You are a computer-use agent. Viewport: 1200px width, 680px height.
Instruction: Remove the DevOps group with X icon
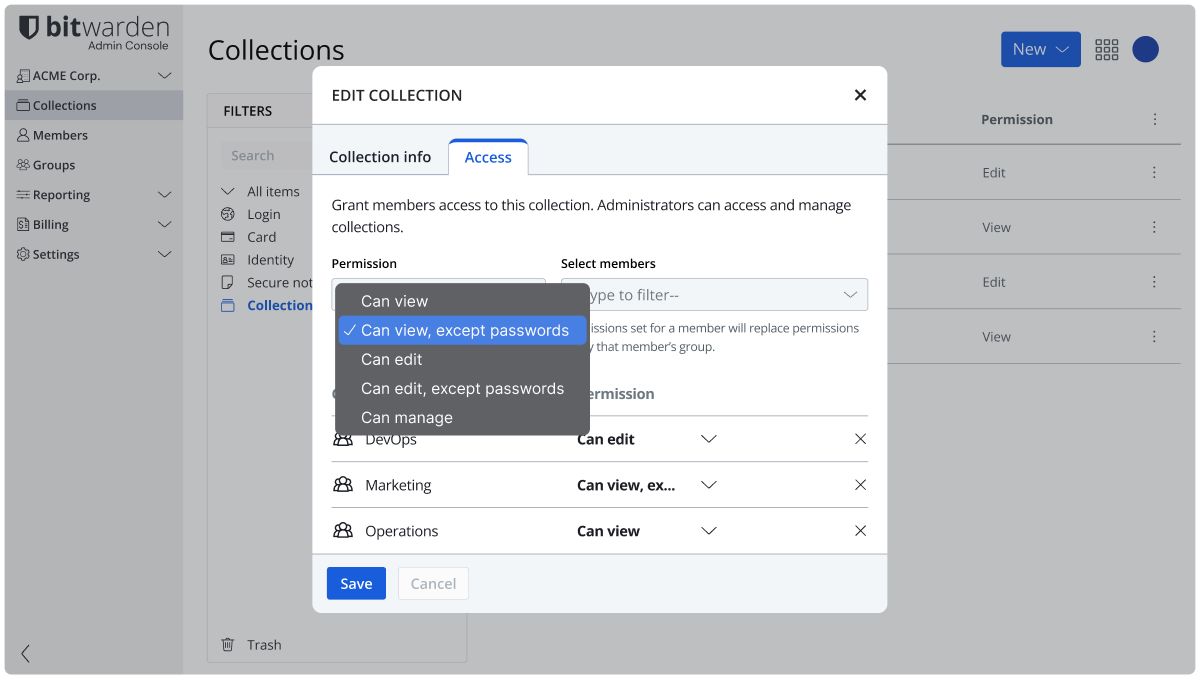coord(860,439)
